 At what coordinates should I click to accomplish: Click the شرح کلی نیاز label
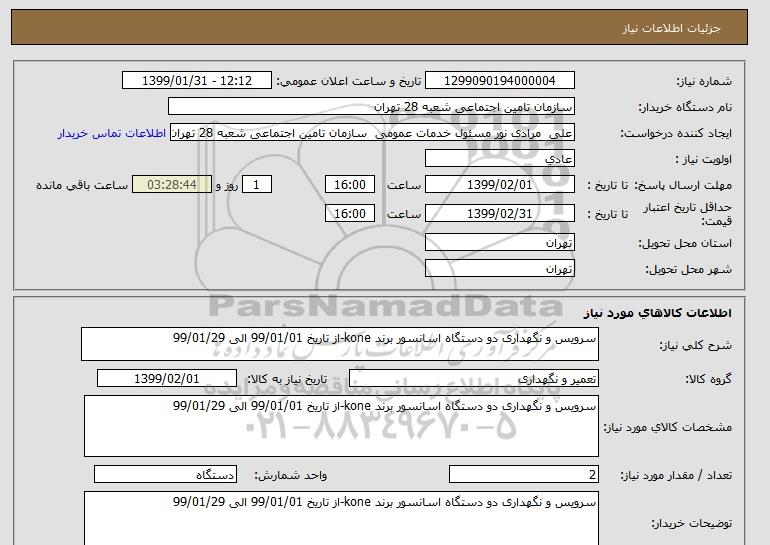click(695, 346)
